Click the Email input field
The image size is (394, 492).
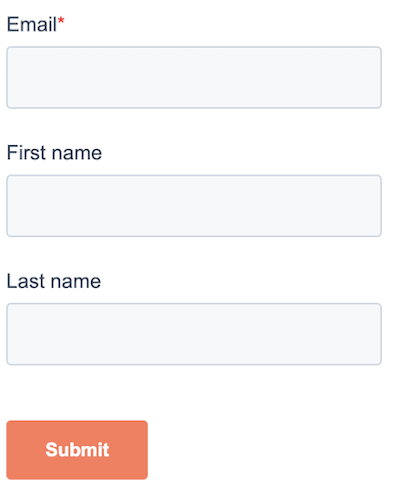(x=194, y=77)
